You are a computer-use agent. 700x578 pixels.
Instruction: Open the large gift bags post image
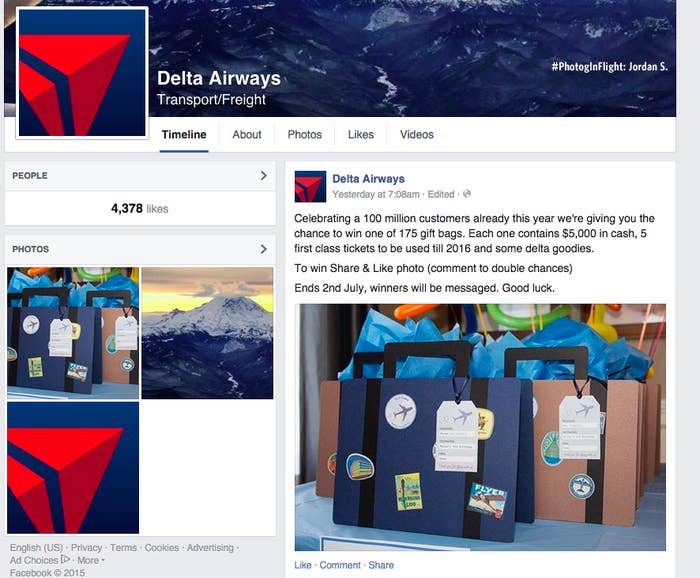click(480, 427)
